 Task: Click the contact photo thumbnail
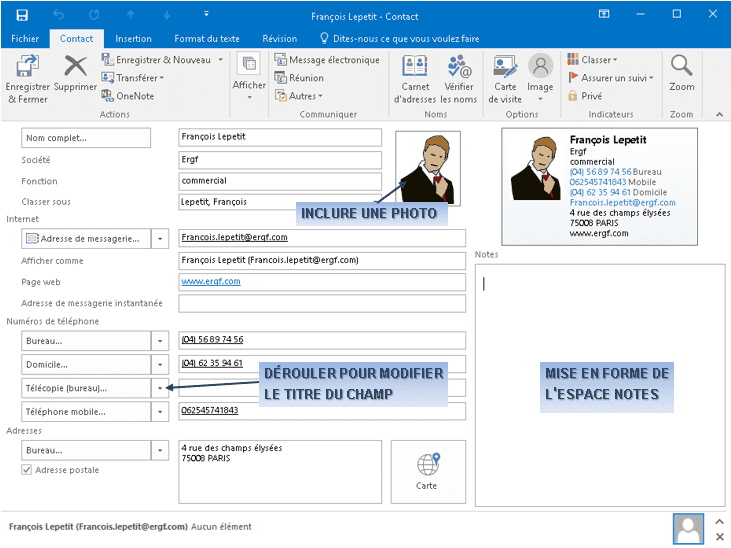tap(428, 168)
